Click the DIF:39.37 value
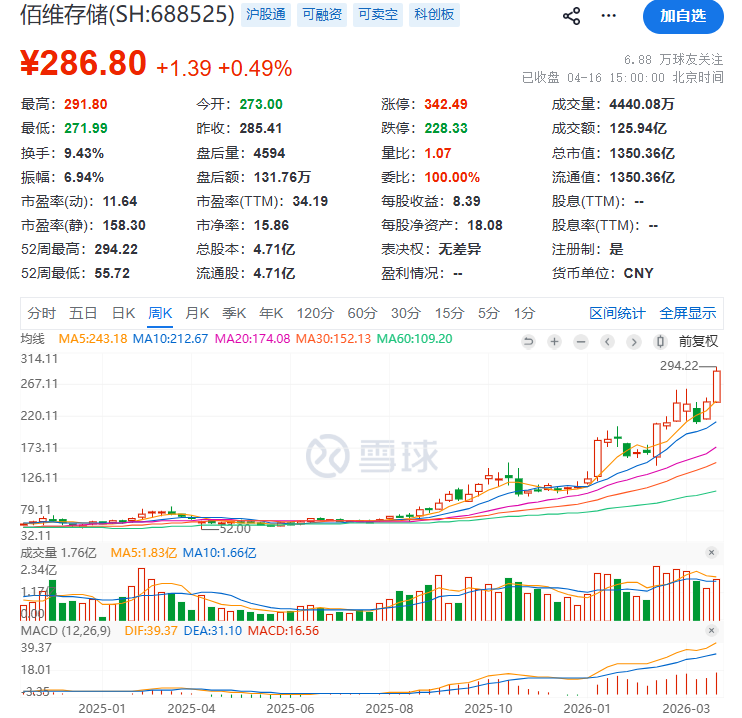This screenshot has width=742, height=718. (151, 631)
